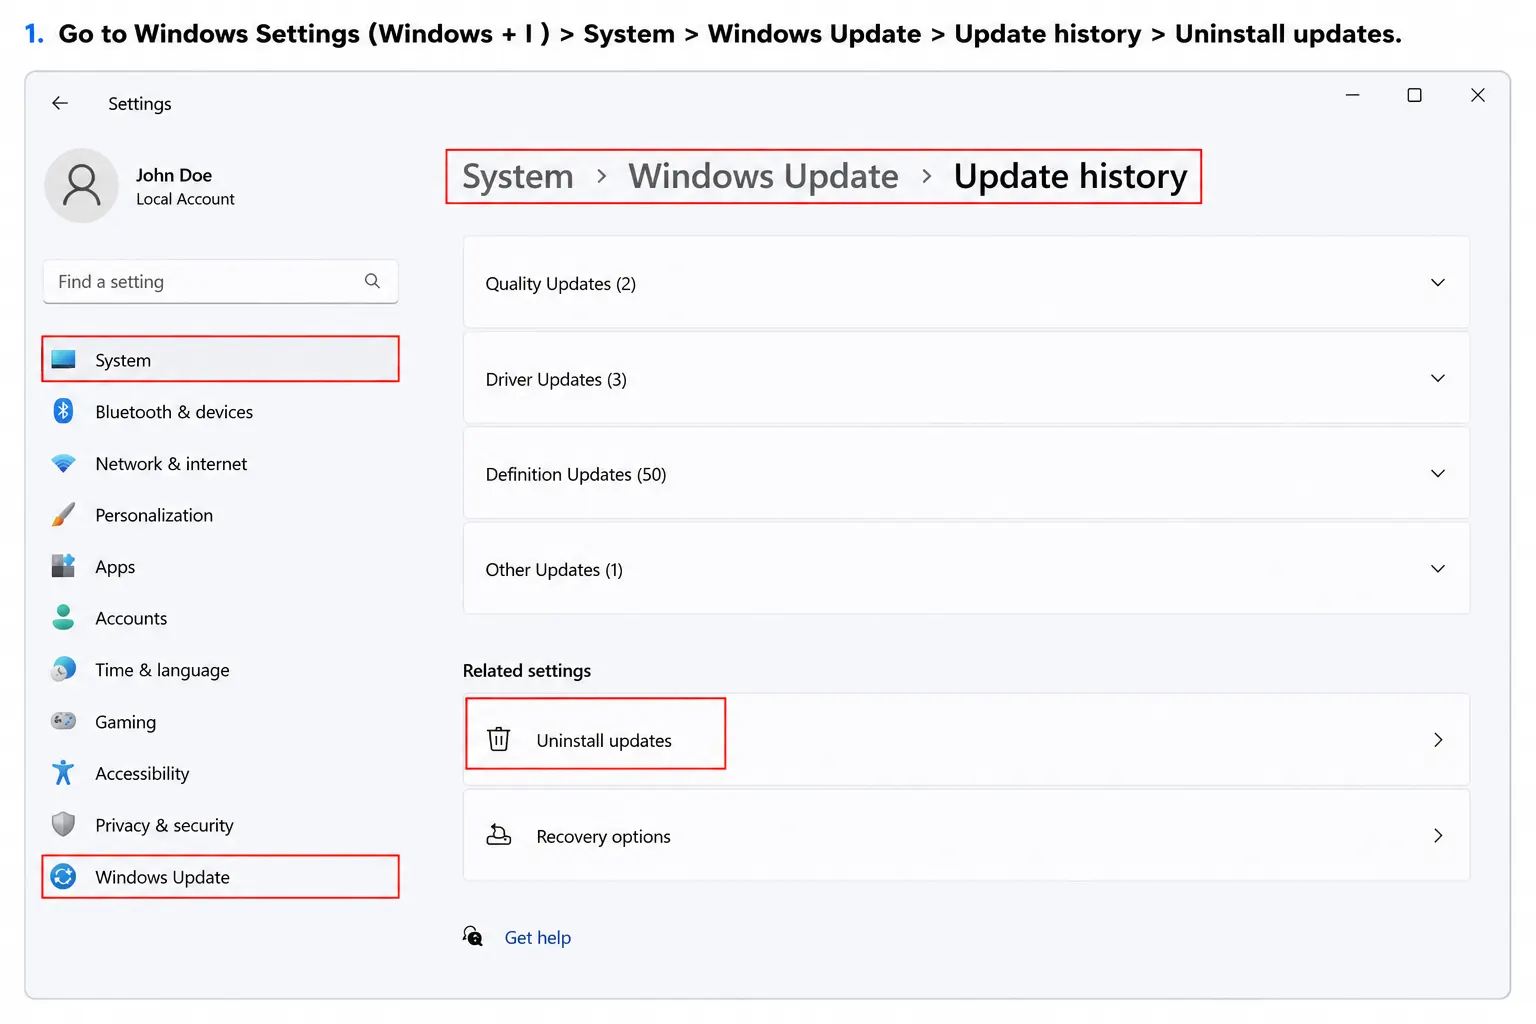The height and width of the screenshot is (1024, 1536).
Task: Go to Personalization
Action: pyautogui.click(x=220, y=515)
